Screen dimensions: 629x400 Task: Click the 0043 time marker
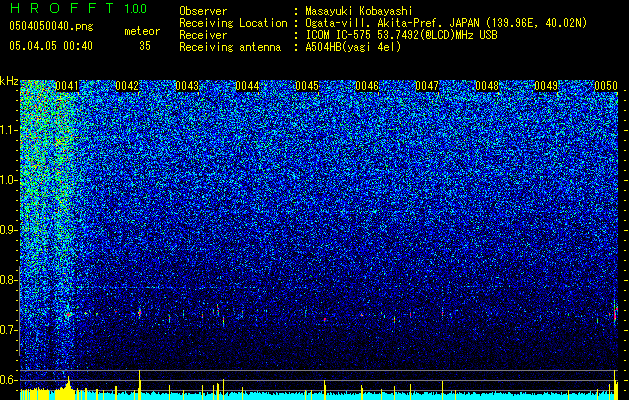[187, 86]
